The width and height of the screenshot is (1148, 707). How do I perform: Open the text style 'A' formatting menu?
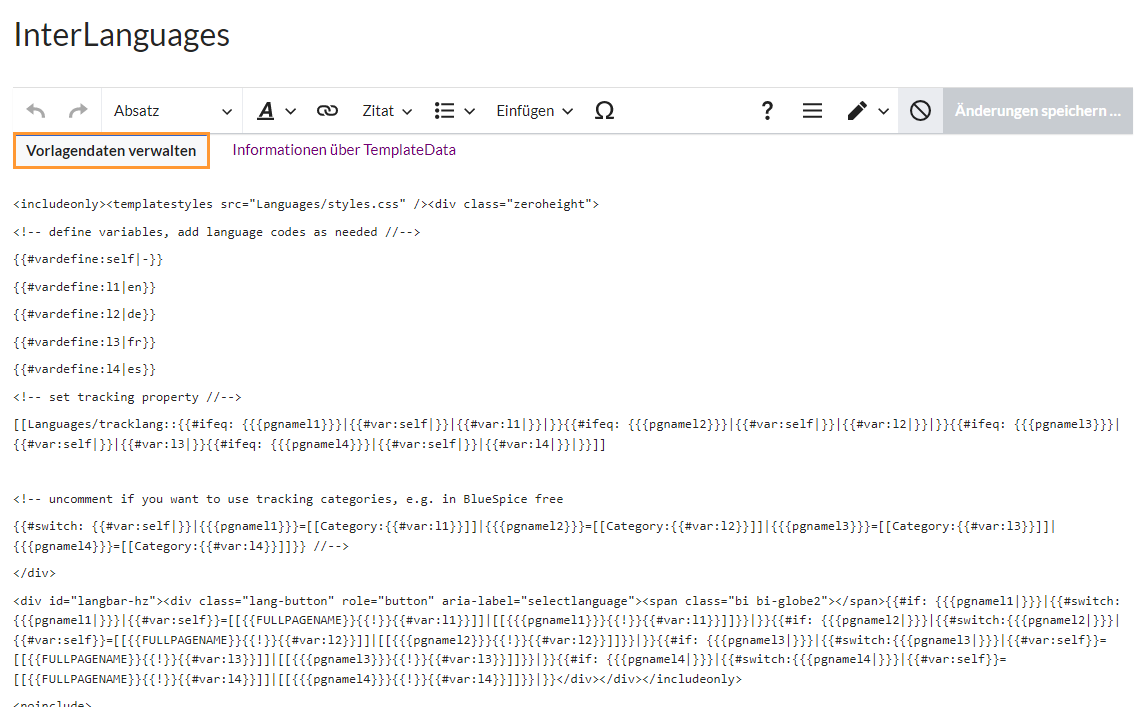[x=276, y=111]
